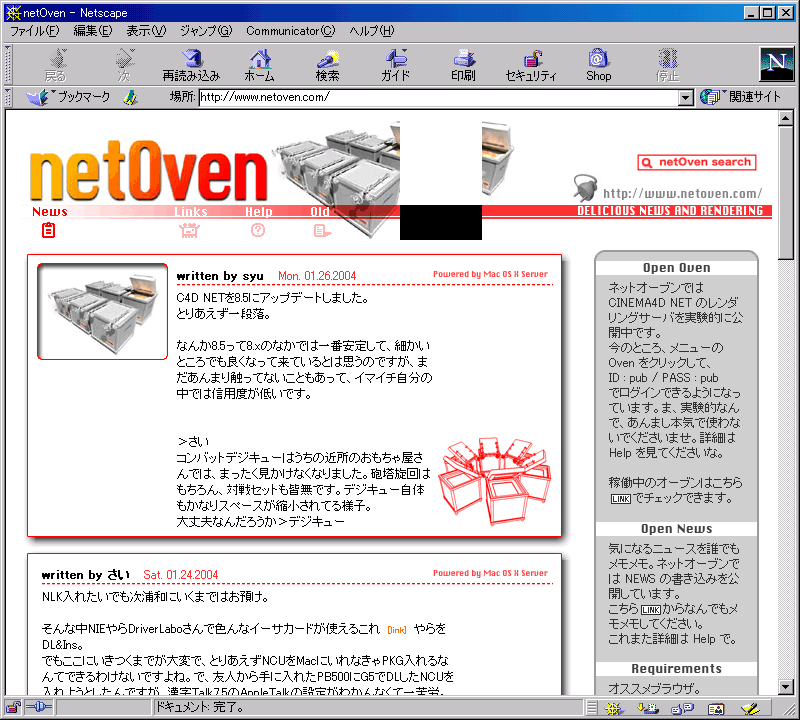Click the component bar grip handle
This screenshot has height=720, width=800.
pos(591,708)
